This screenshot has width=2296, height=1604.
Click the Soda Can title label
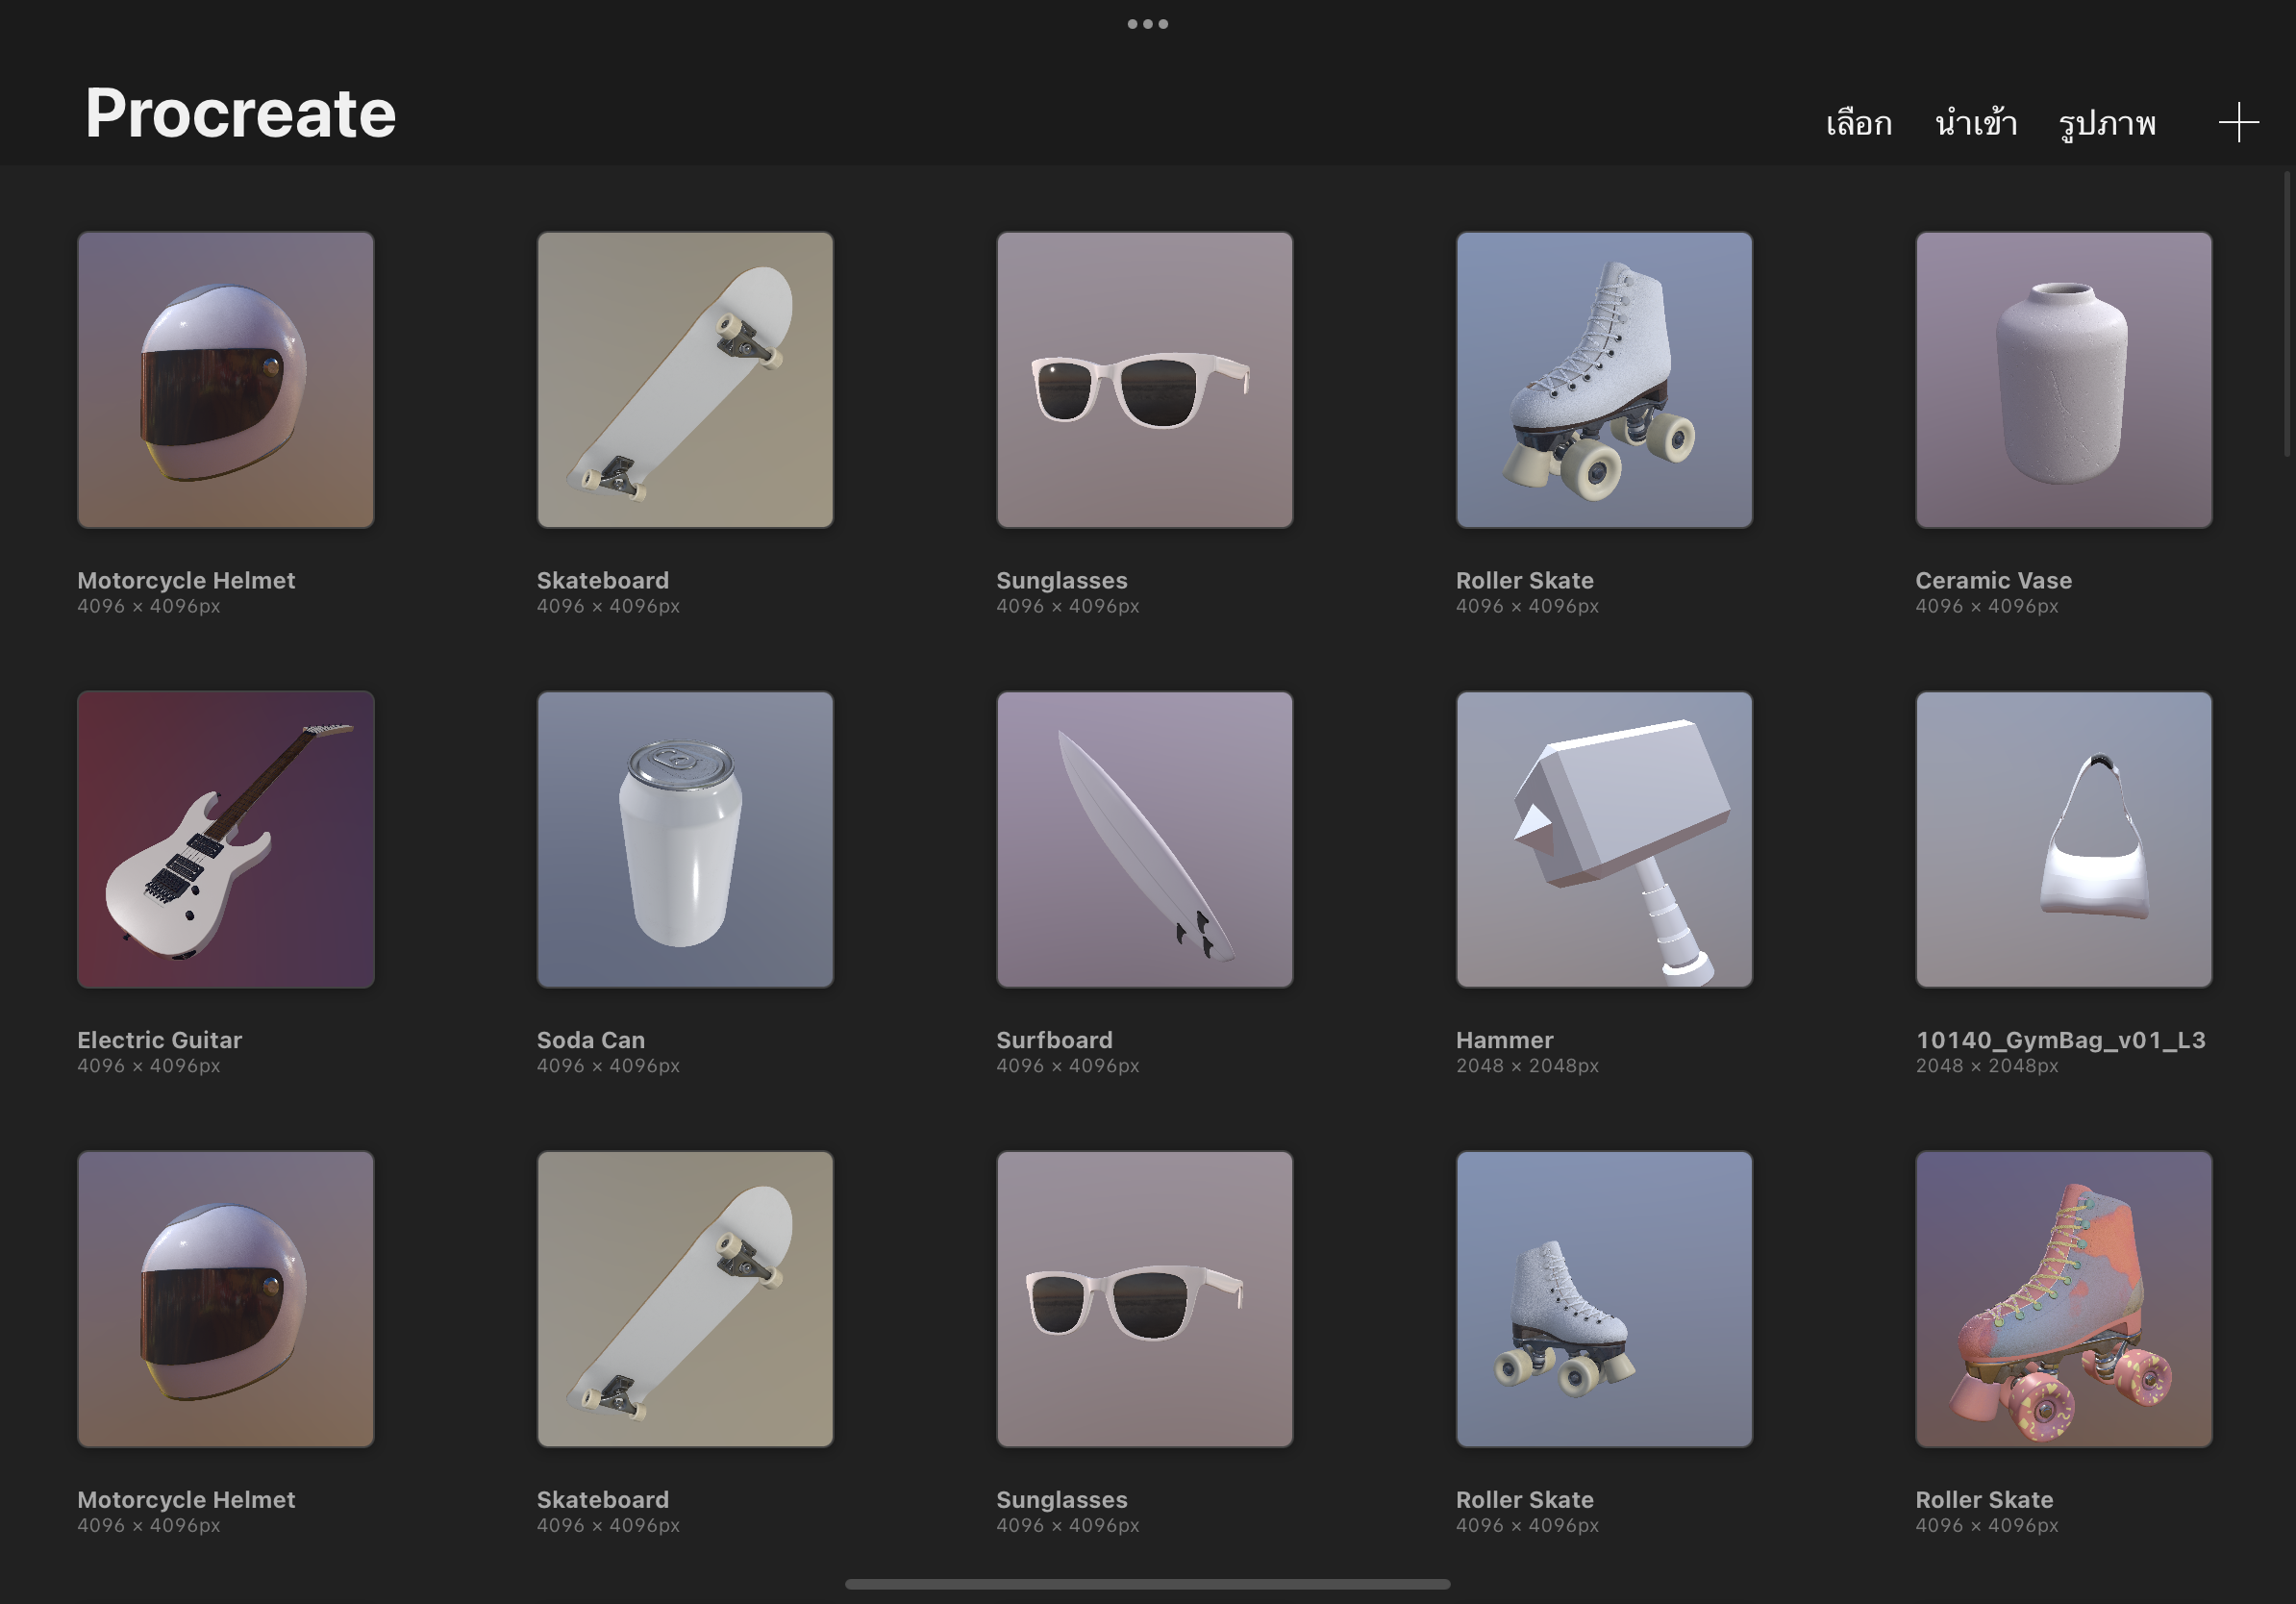591,1040
